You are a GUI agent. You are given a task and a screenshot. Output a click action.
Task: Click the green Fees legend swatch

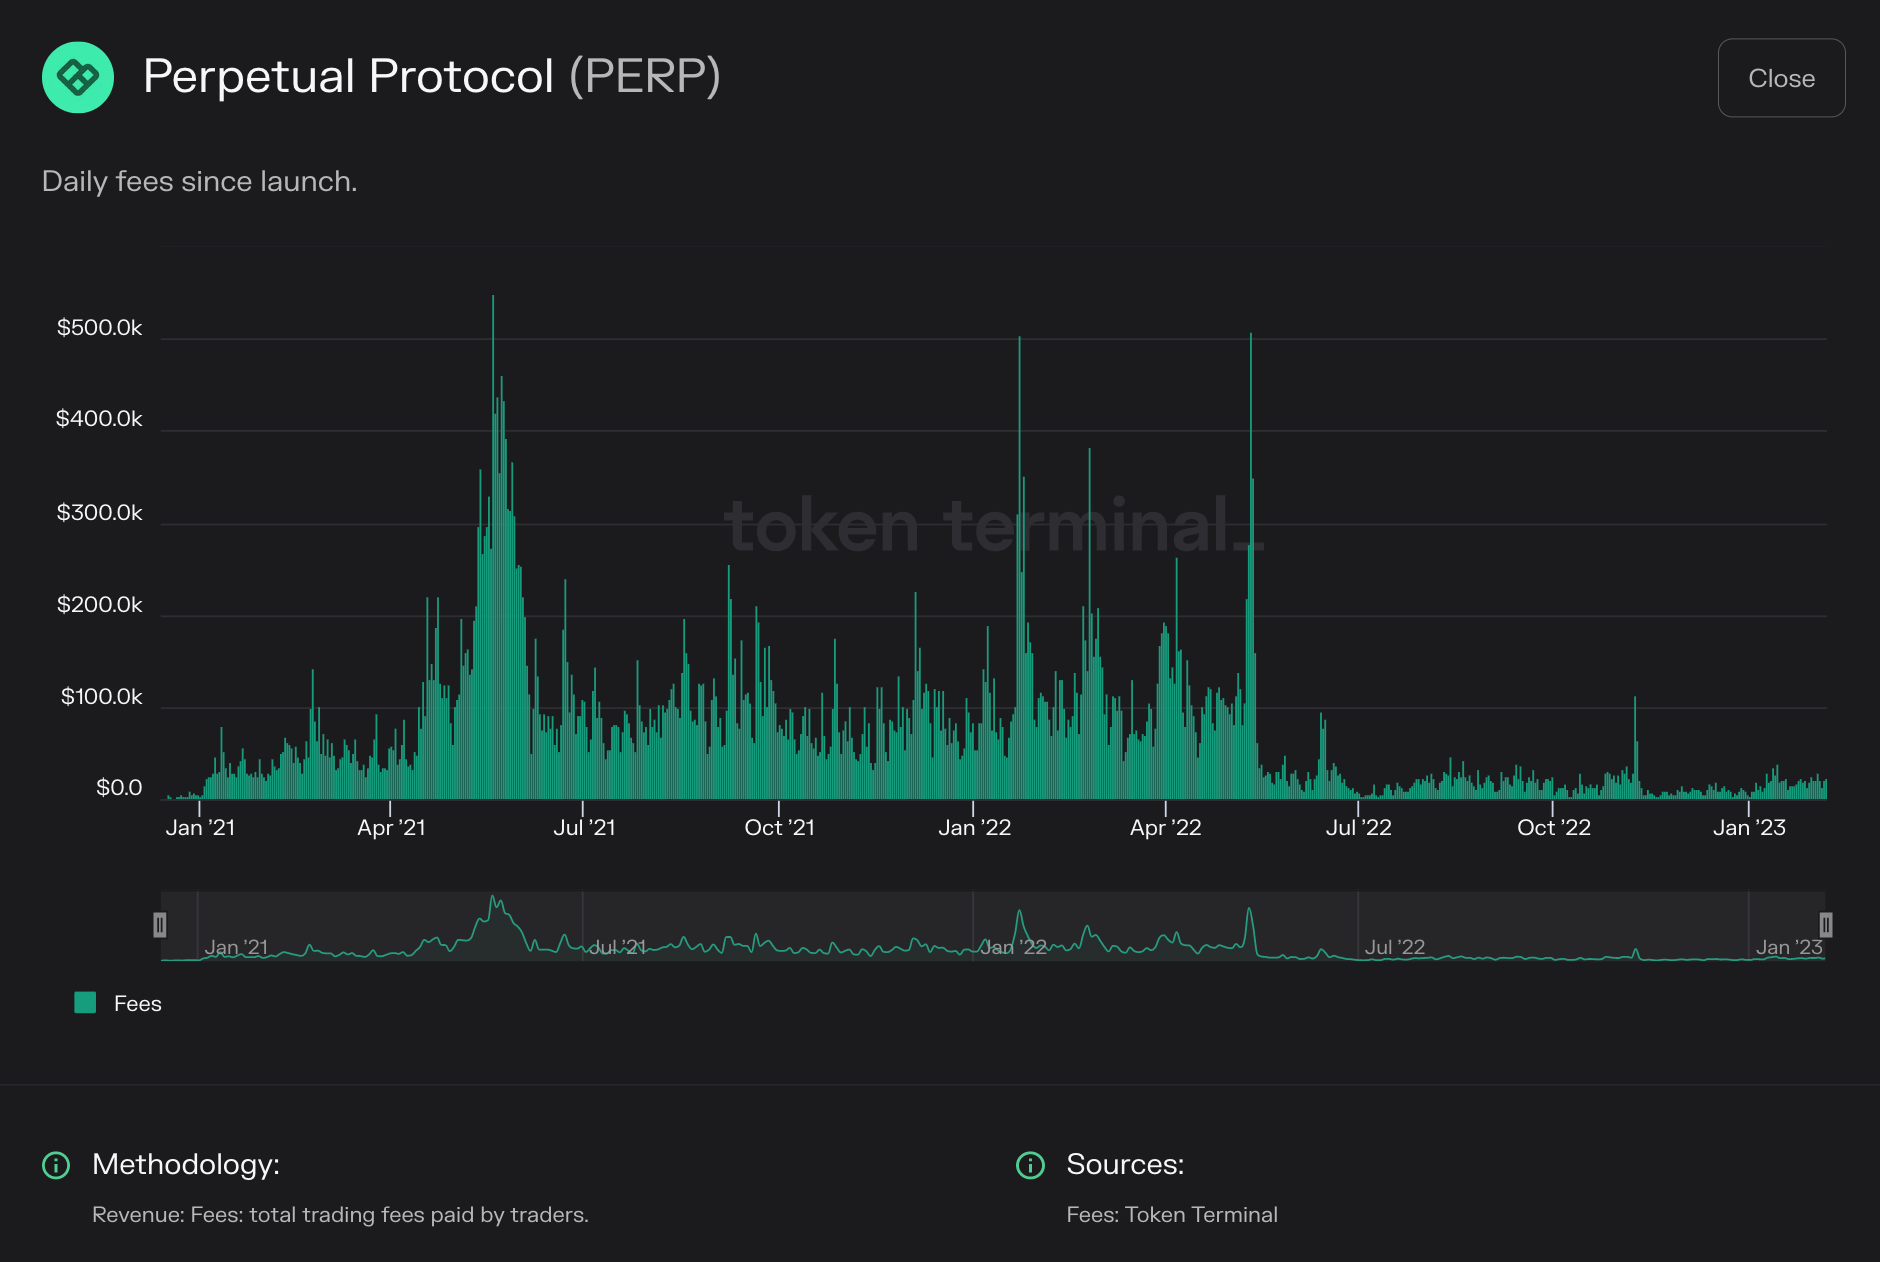[x=85, y=1002]
